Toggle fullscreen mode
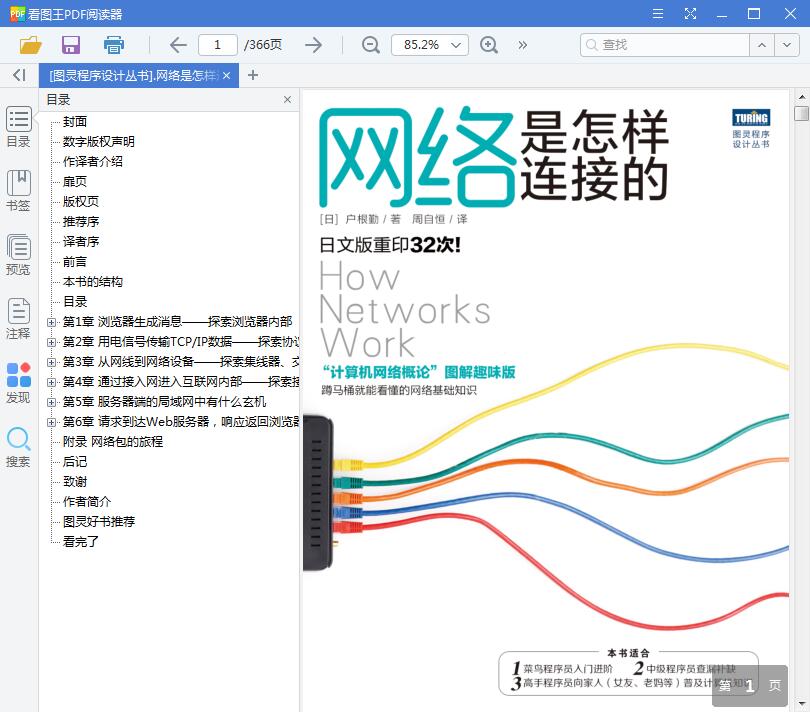 click(691, 13)
